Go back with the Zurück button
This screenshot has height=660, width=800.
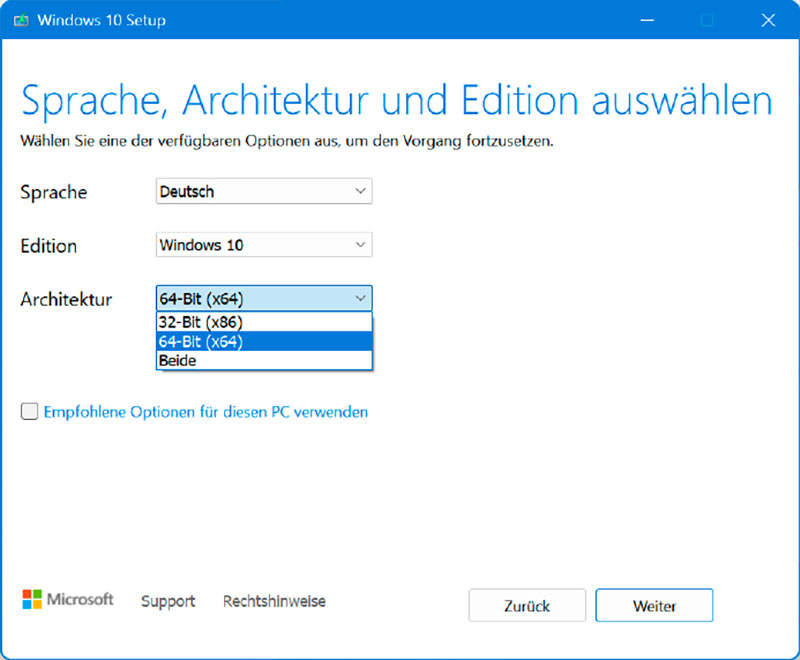pyautogui.click(x=527, y=606)
